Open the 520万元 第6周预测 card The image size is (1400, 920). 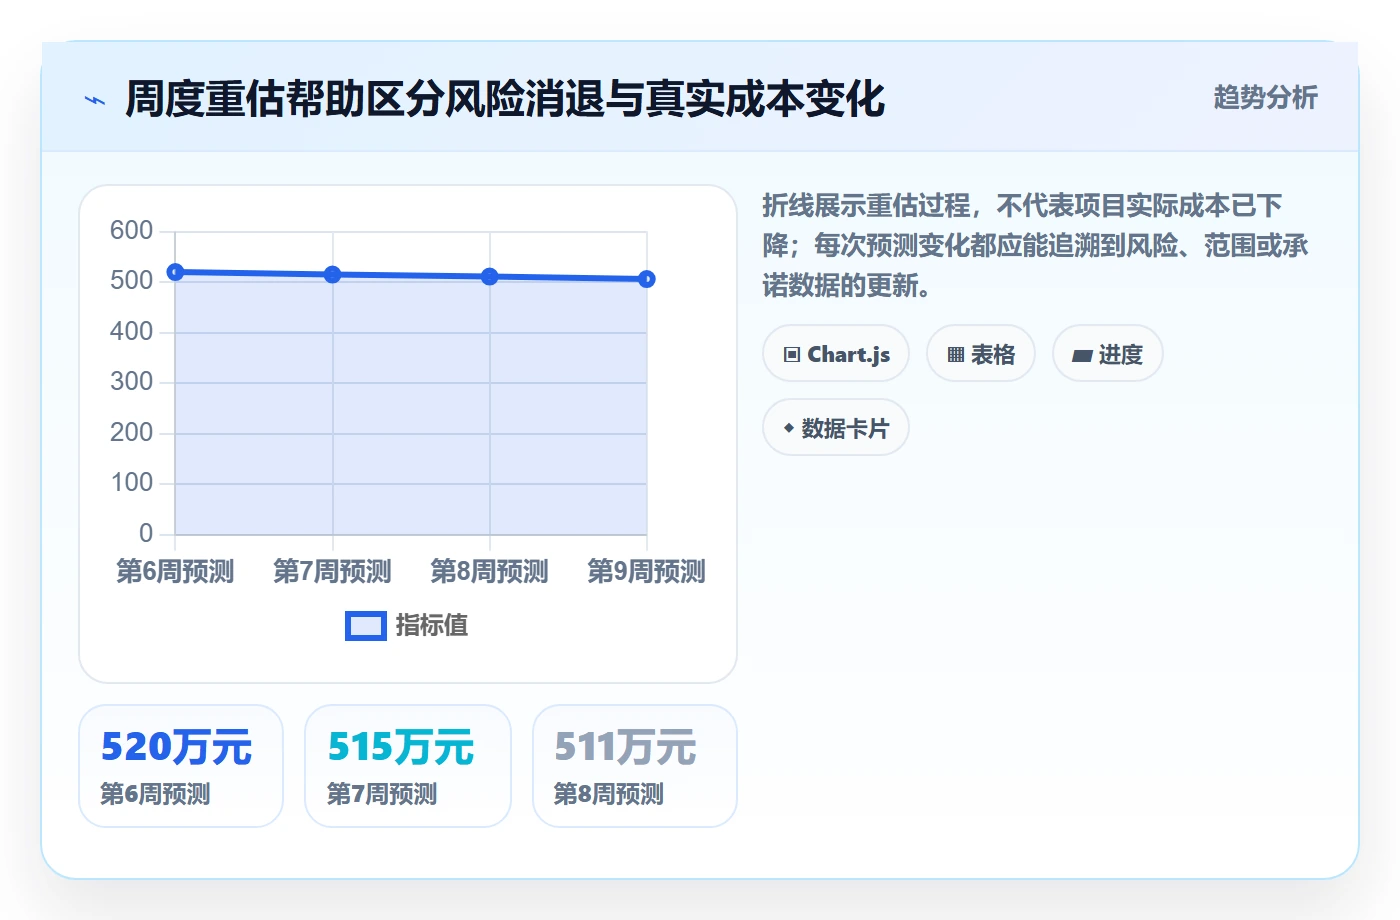(181, 766)
